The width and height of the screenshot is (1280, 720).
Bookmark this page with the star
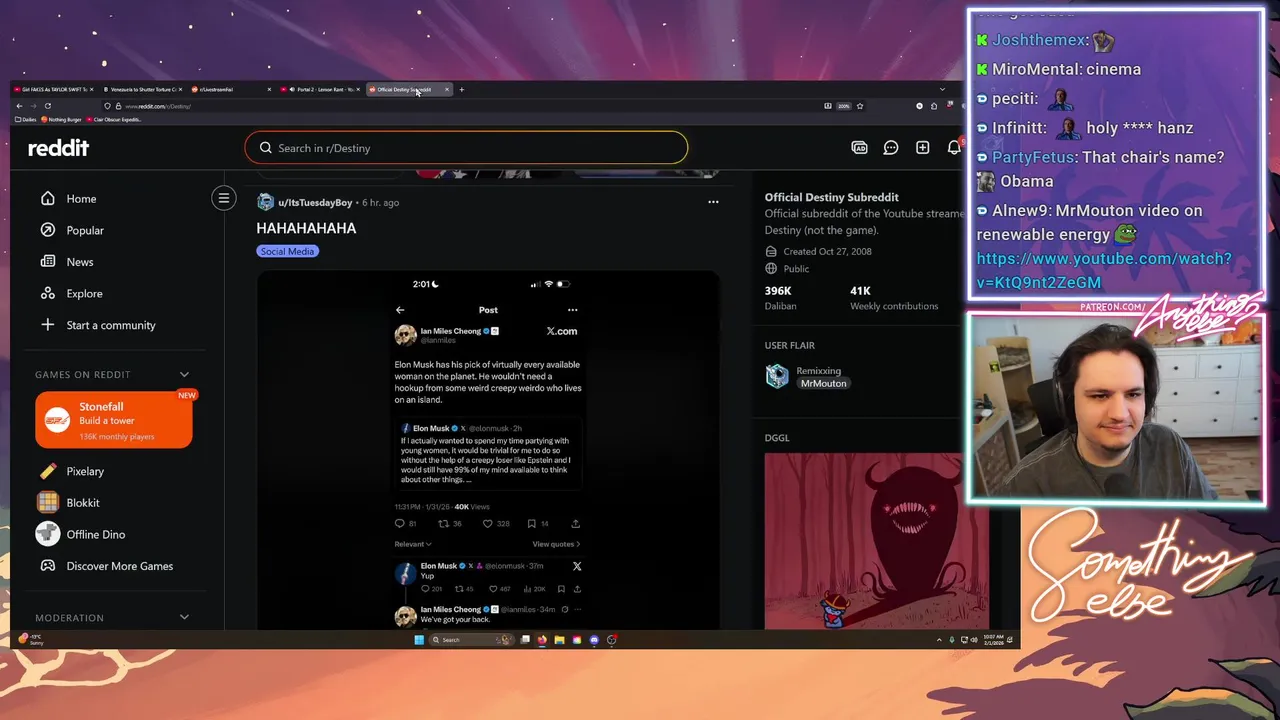[x=860, y=106]
